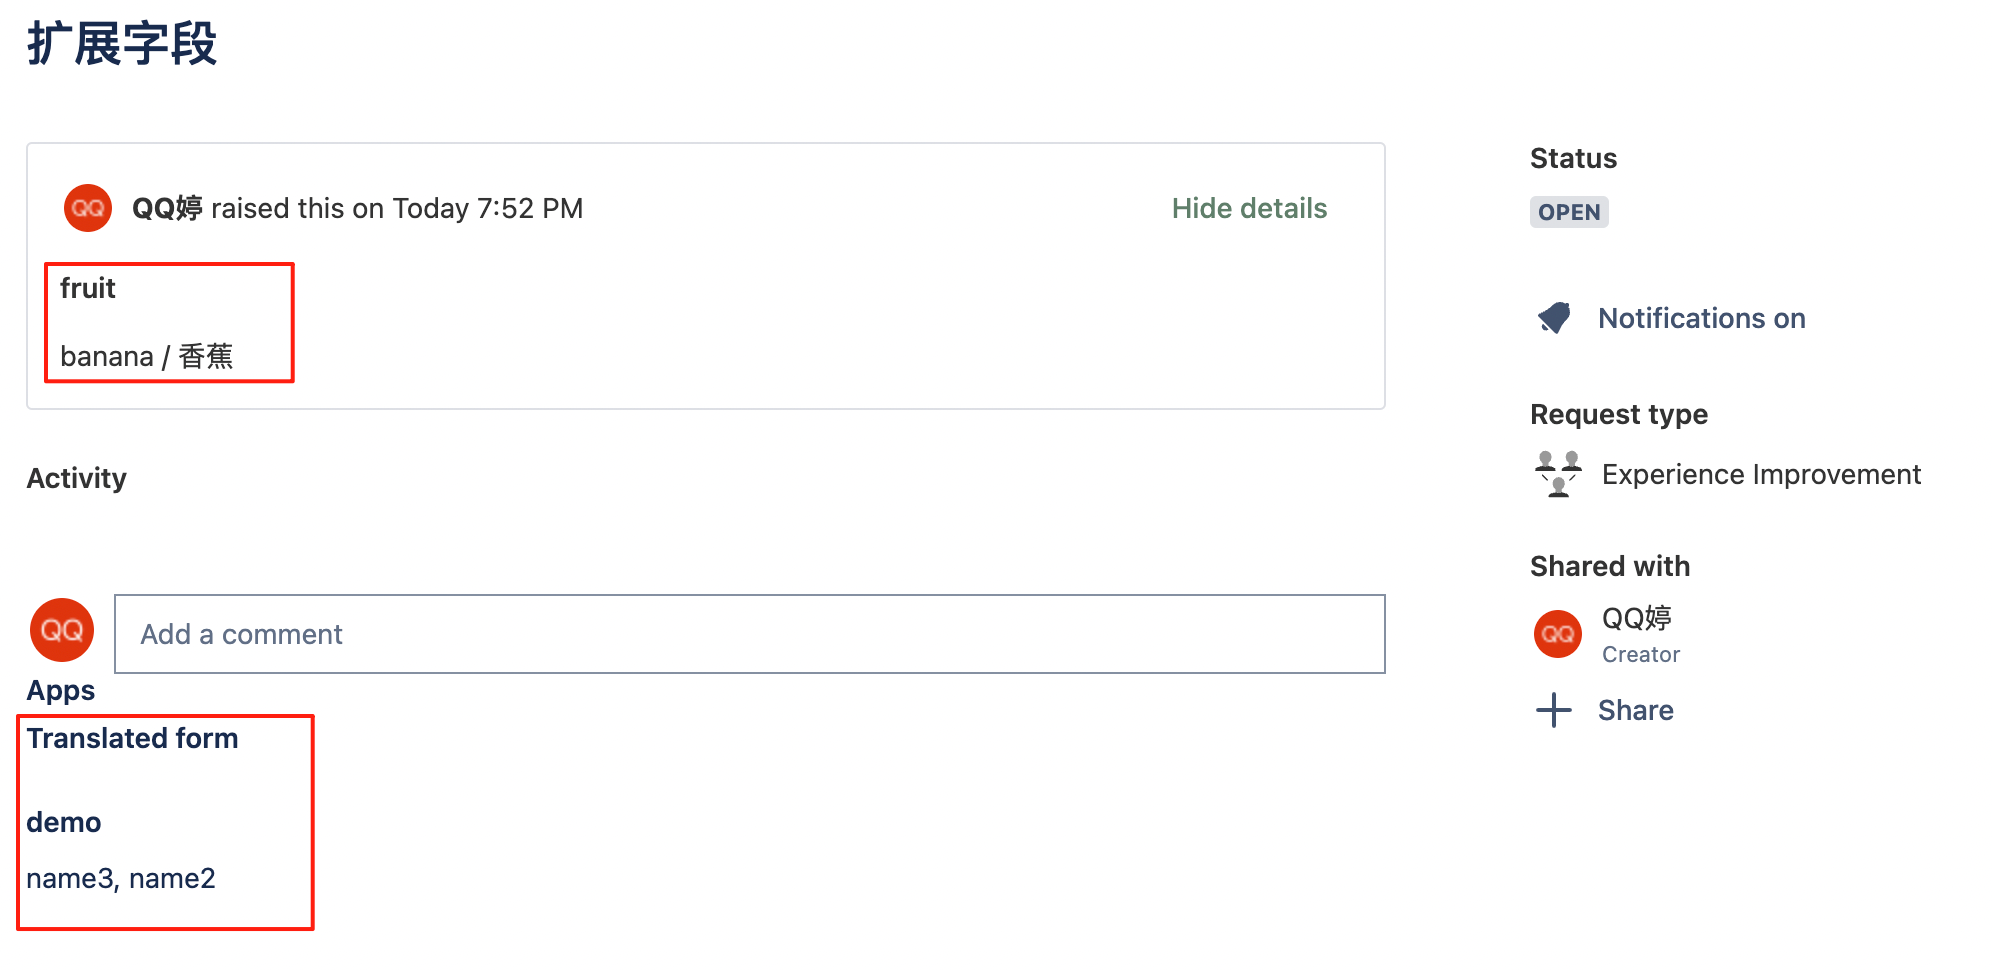Select the QQ婷 creator name in sidebar

pos(1637,618)
